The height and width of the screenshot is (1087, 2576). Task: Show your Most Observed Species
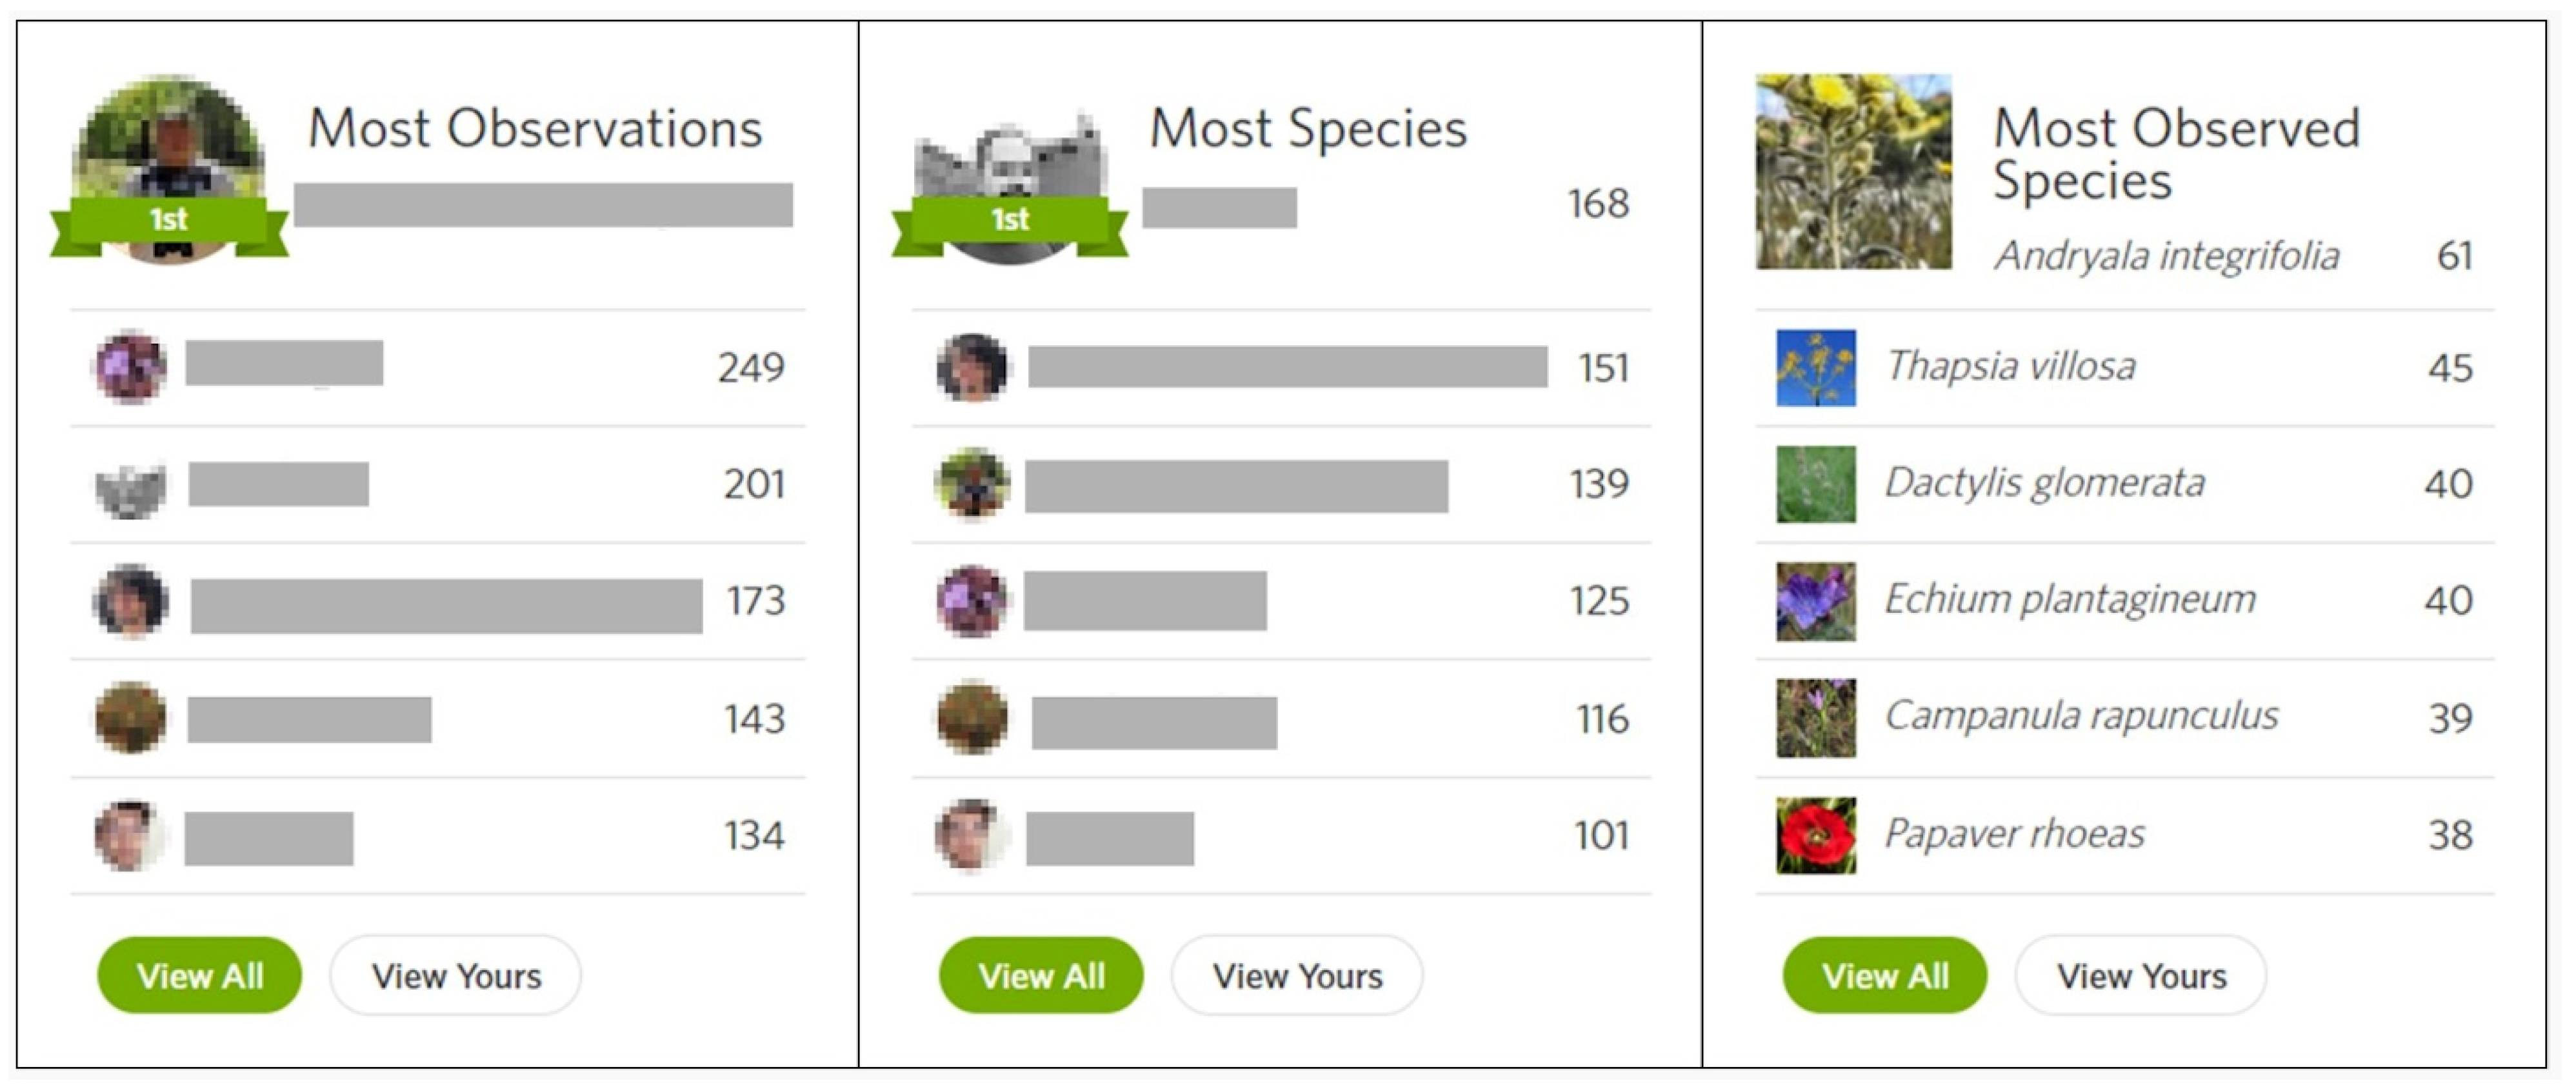tap(2140, 975)
